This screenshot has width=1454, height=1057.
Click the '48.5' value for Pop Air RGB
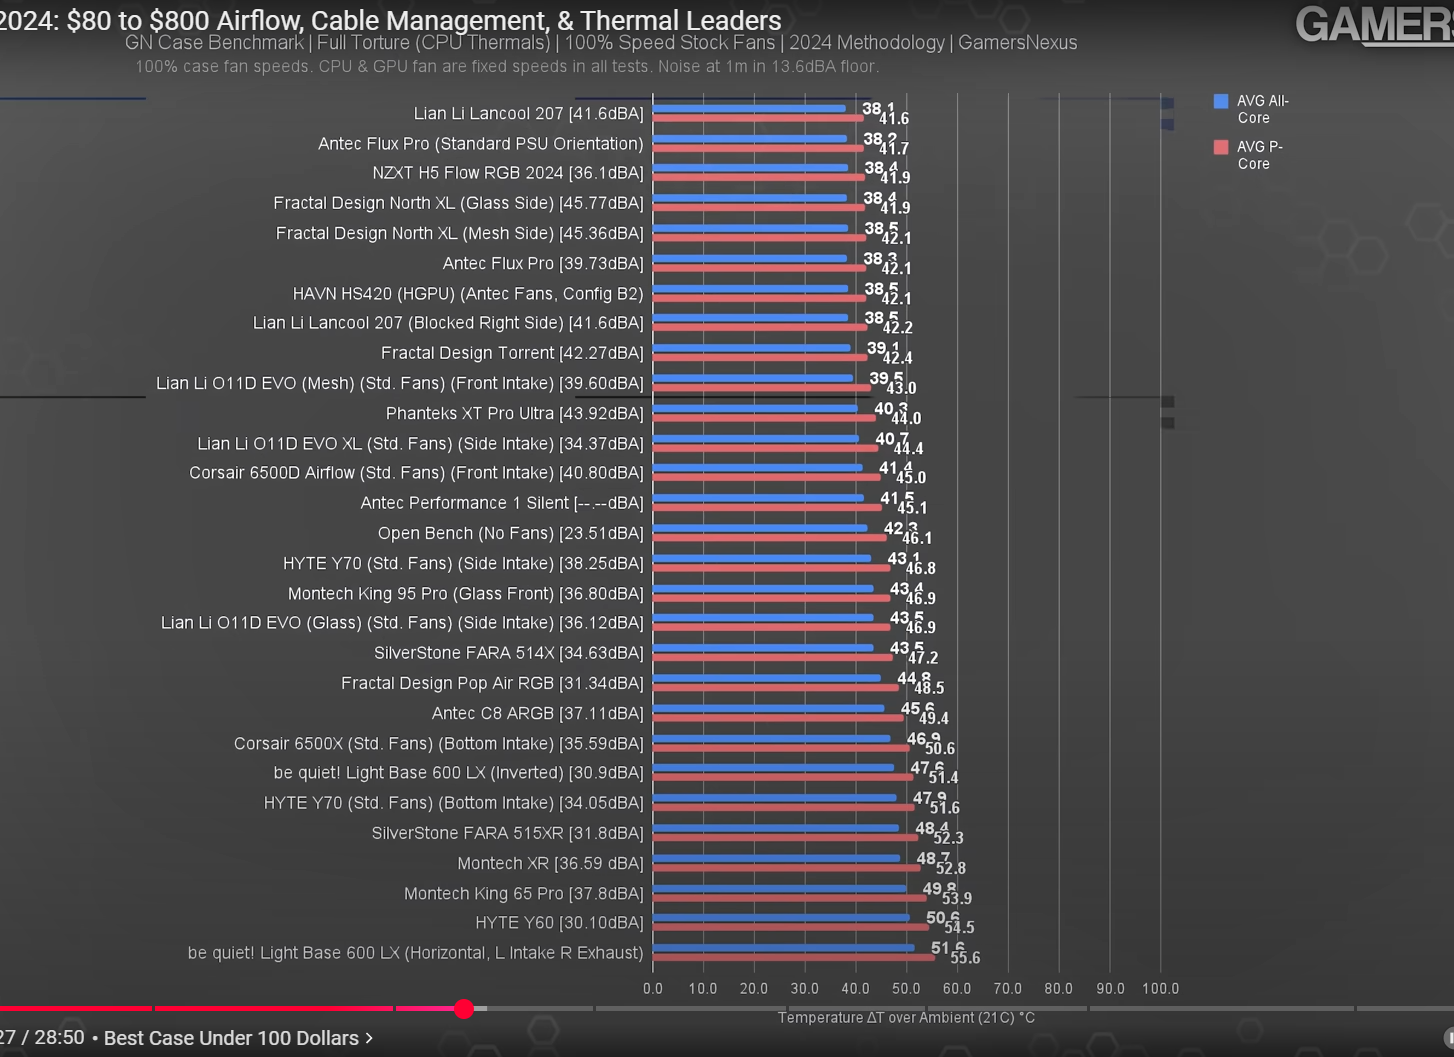tap(929, 688)
